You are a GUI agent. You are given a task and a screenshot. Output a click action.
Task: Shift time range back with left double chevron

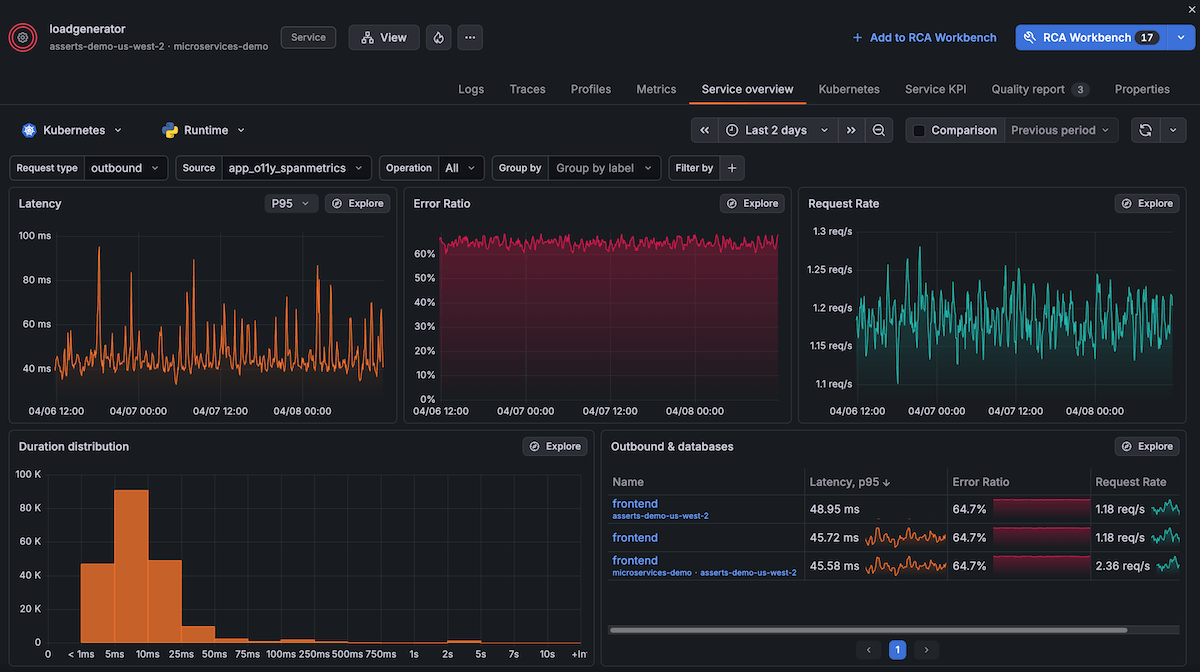coord(704,130)
